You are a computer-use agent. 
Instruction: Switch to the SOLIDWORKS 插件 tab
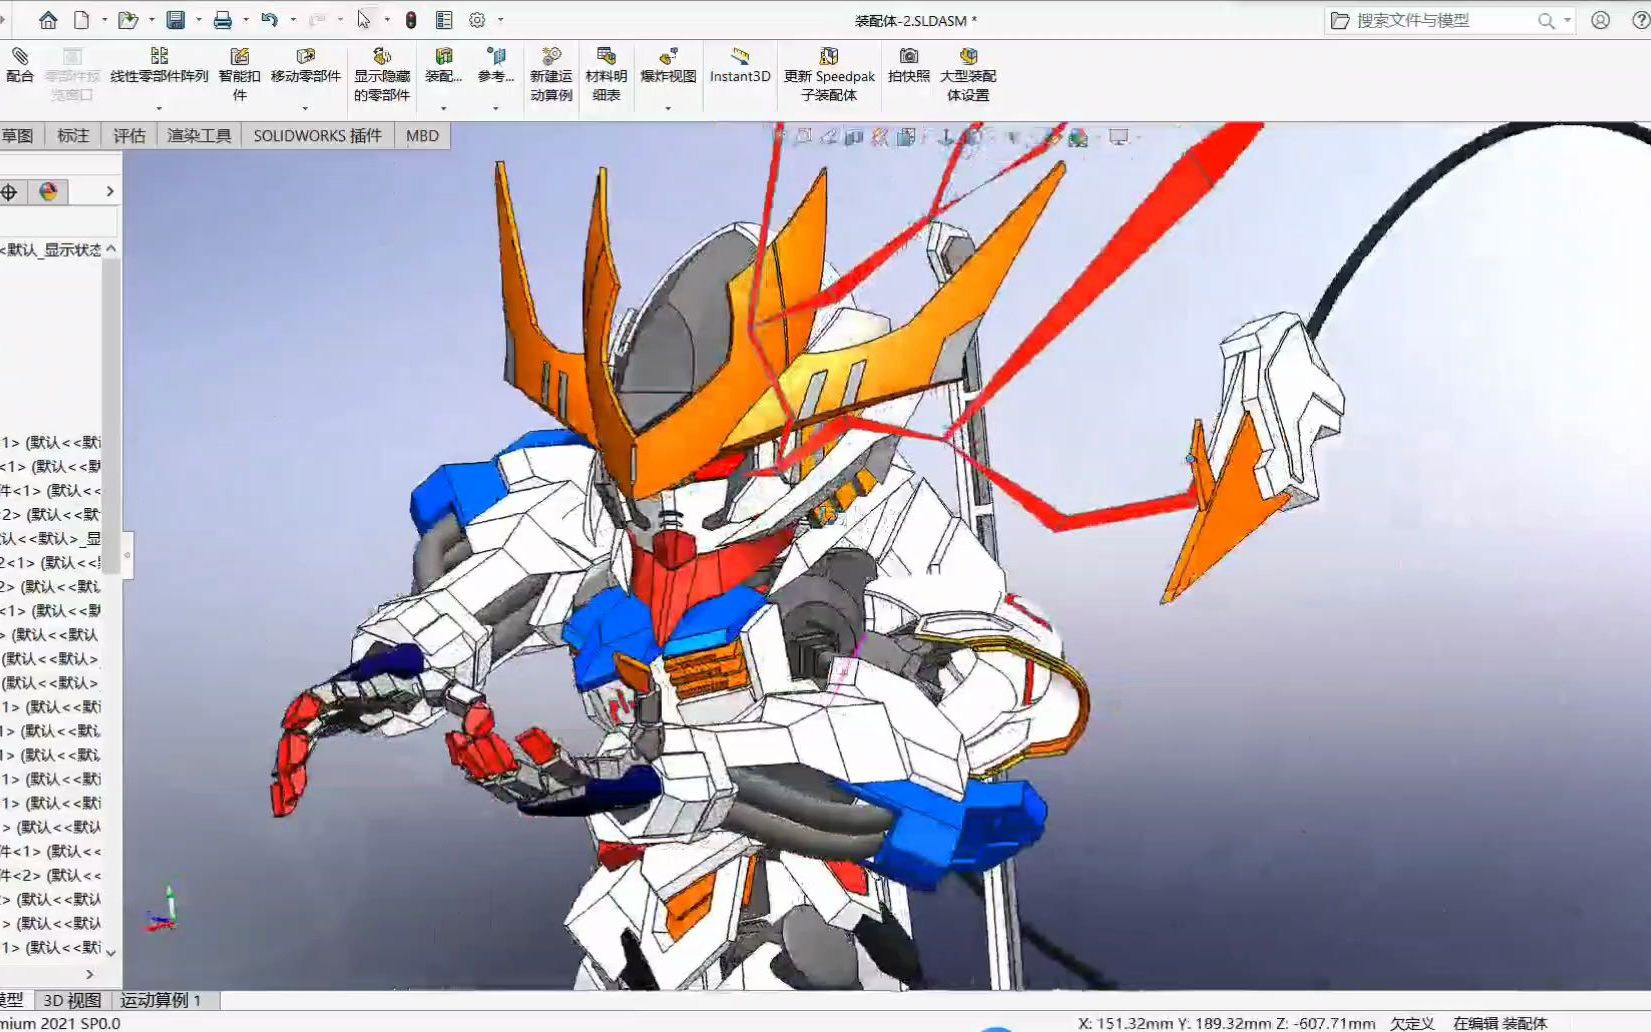click(317, 136)
